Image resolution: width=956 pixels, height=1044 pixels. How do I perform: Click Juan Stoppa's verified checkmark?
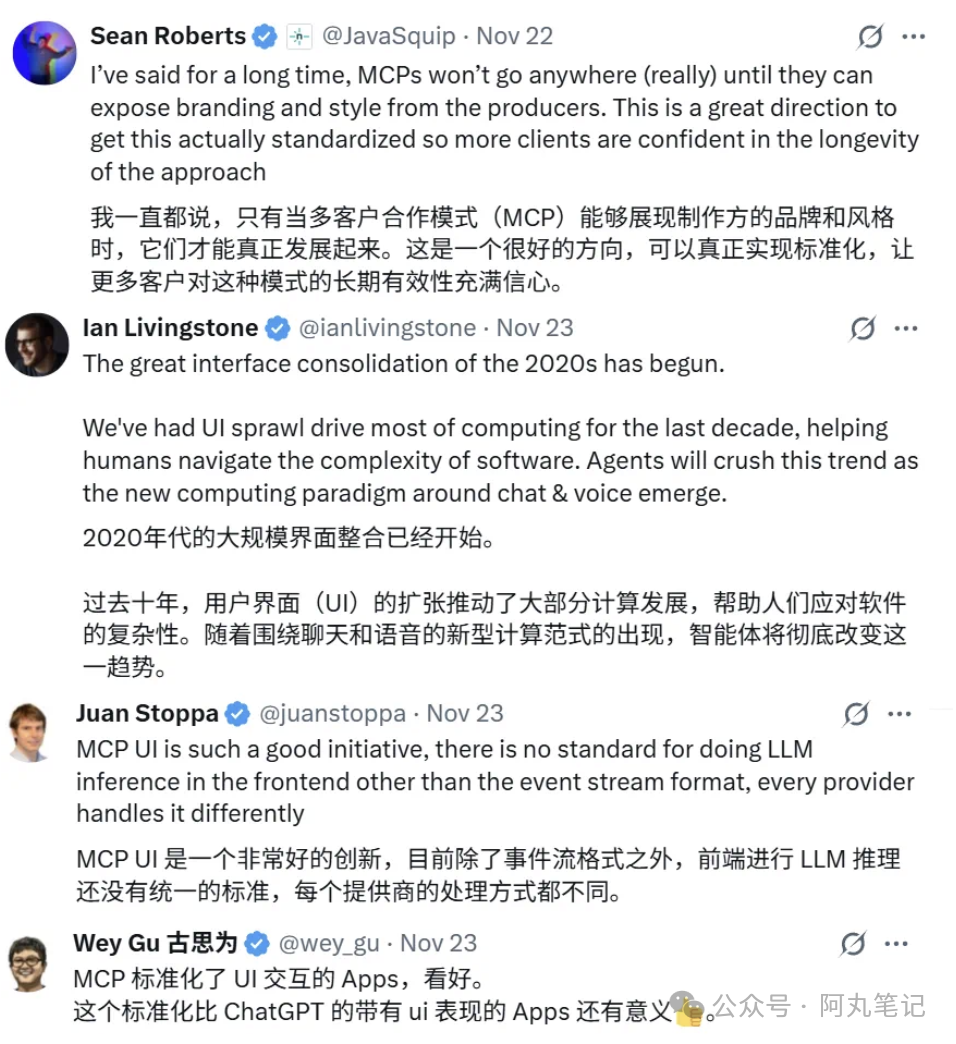(x=238, y=713)
